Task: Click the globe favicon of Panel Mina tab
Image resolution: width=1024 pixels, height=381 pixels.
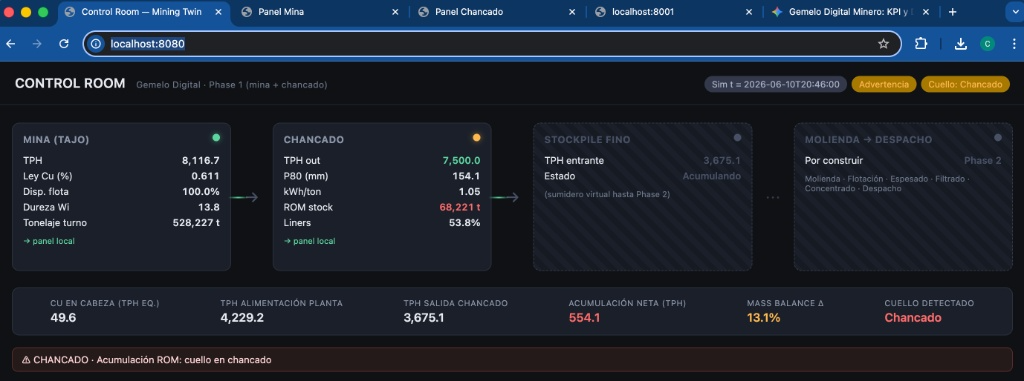Action: coord(246,12)
